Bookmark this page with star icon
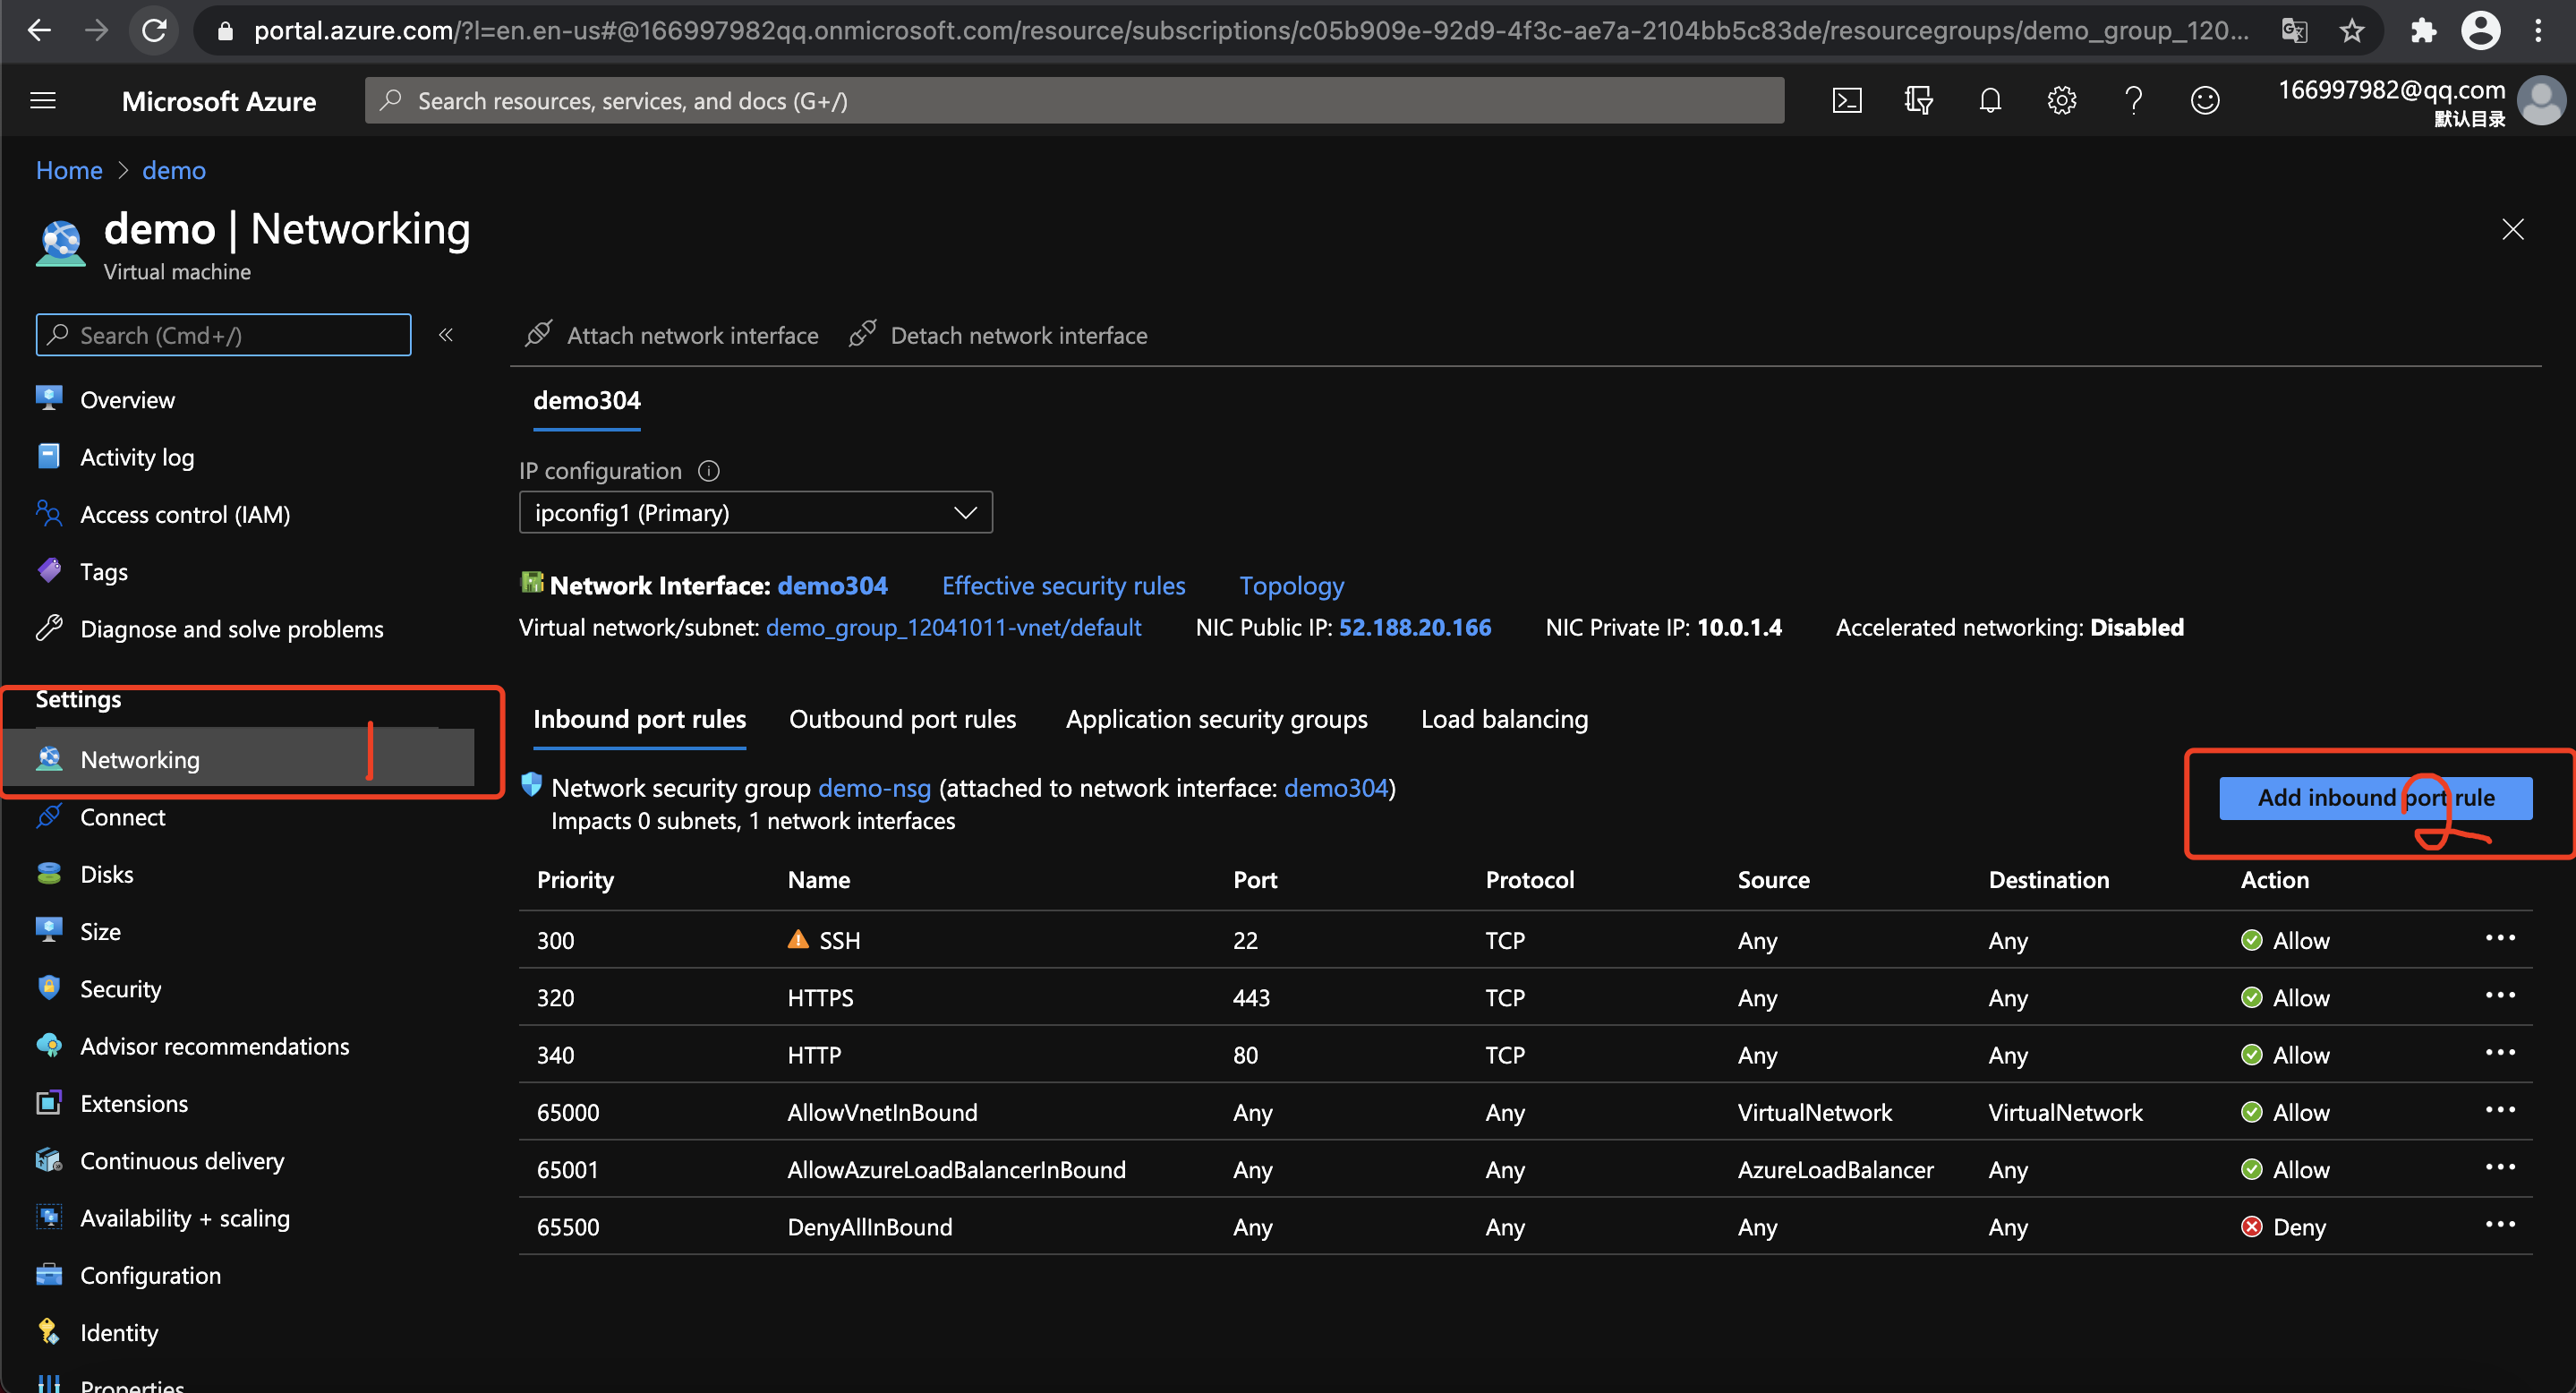 [x=2352, y=31]
